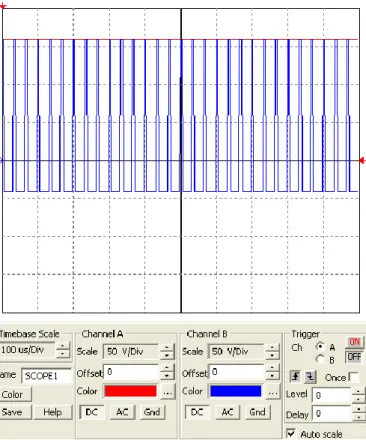Click the Save button
This screenshot has height=440, width=366.
pyautogui.click(x=13, y=412)
